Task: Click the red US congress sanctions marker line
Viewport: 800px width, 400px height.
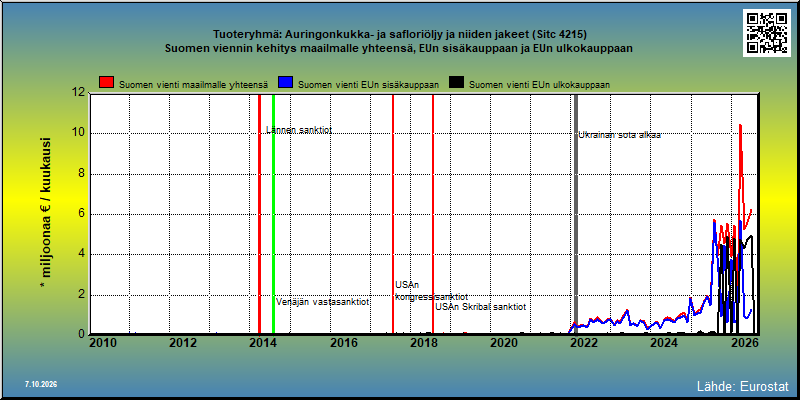Action: coord(393,214)
